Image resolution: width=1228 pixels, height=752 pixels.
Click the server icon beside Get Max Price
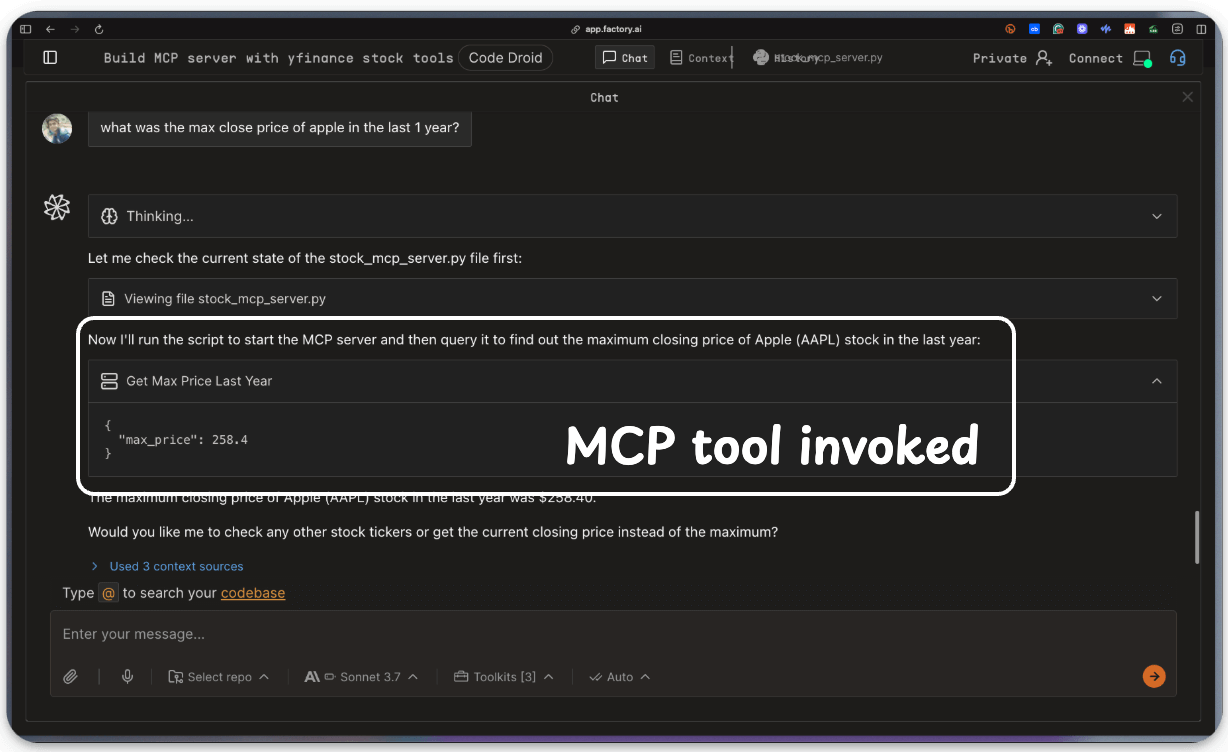(x=110, y=381)
